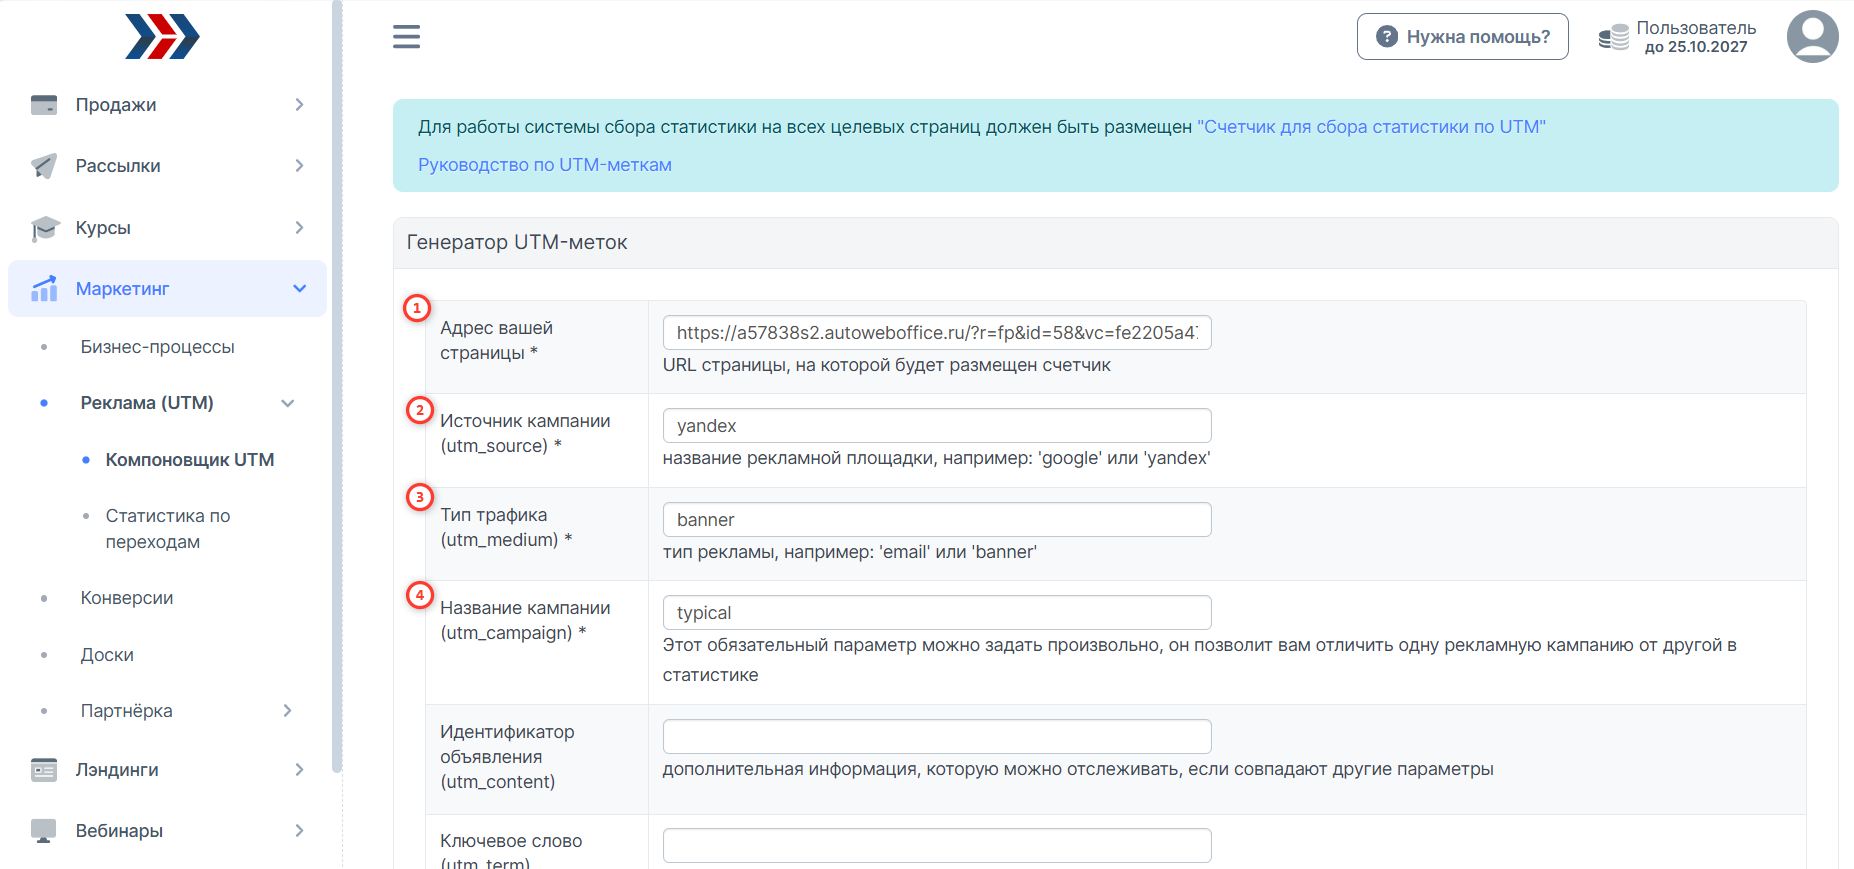The image size is (1854, 869).
Task: Click the Вебинары monitor icon
Action: (x=44, y=831)
